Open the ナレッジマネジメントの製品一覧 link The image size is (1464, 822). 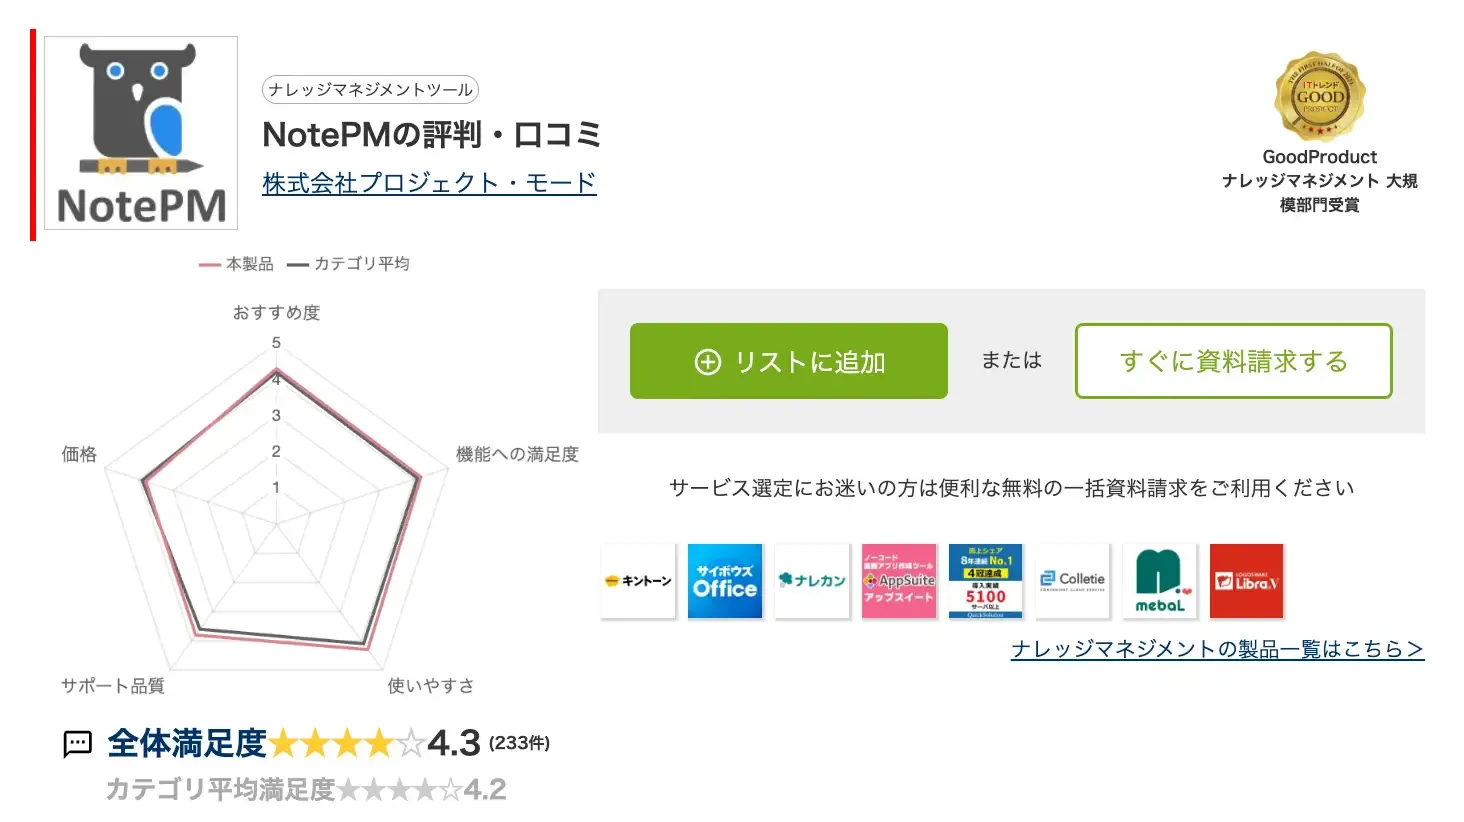tap(1216, 649)
